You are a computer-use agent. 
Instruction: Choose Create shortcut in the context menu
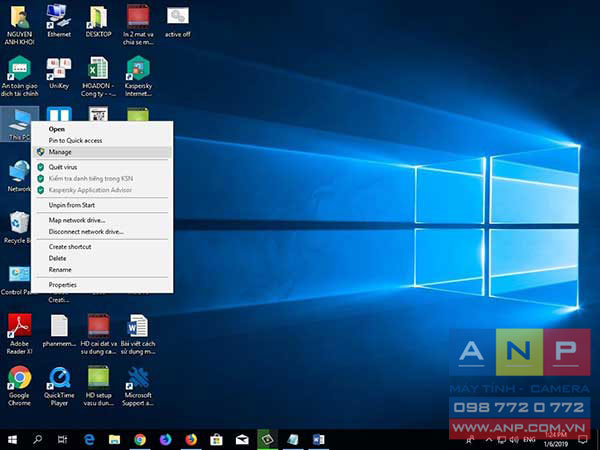pos(102,247)
